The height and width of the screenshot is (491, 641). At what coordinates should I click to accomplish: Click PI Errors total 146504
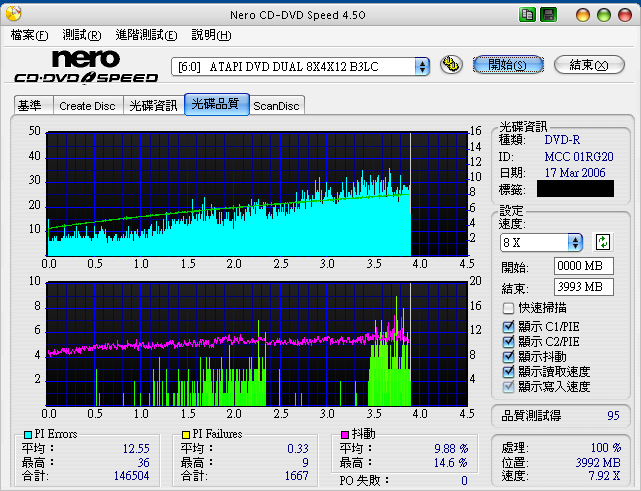(x=132, y=476)
